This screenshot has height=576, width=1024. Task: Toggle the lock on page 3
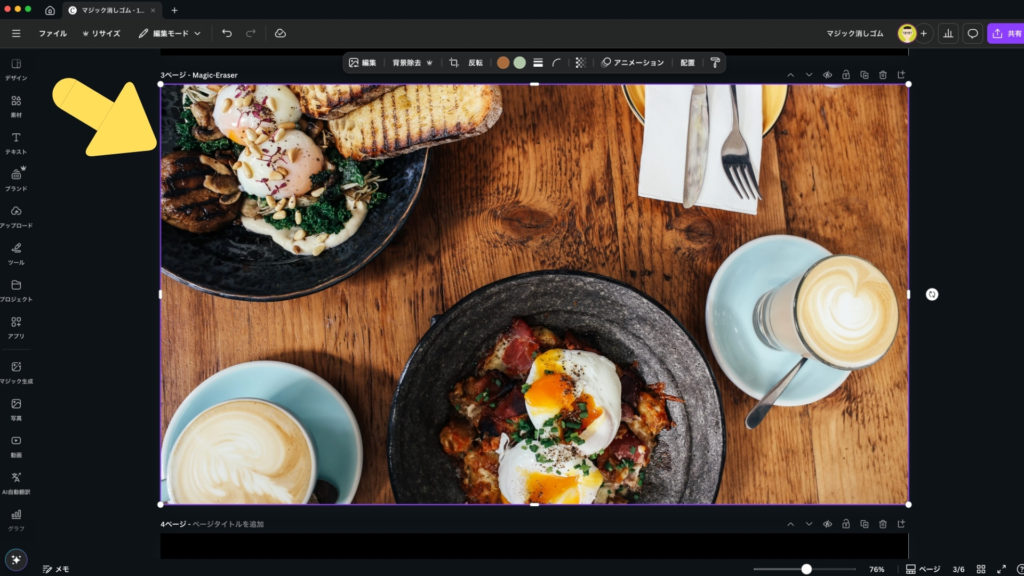[x=846, y=75]
